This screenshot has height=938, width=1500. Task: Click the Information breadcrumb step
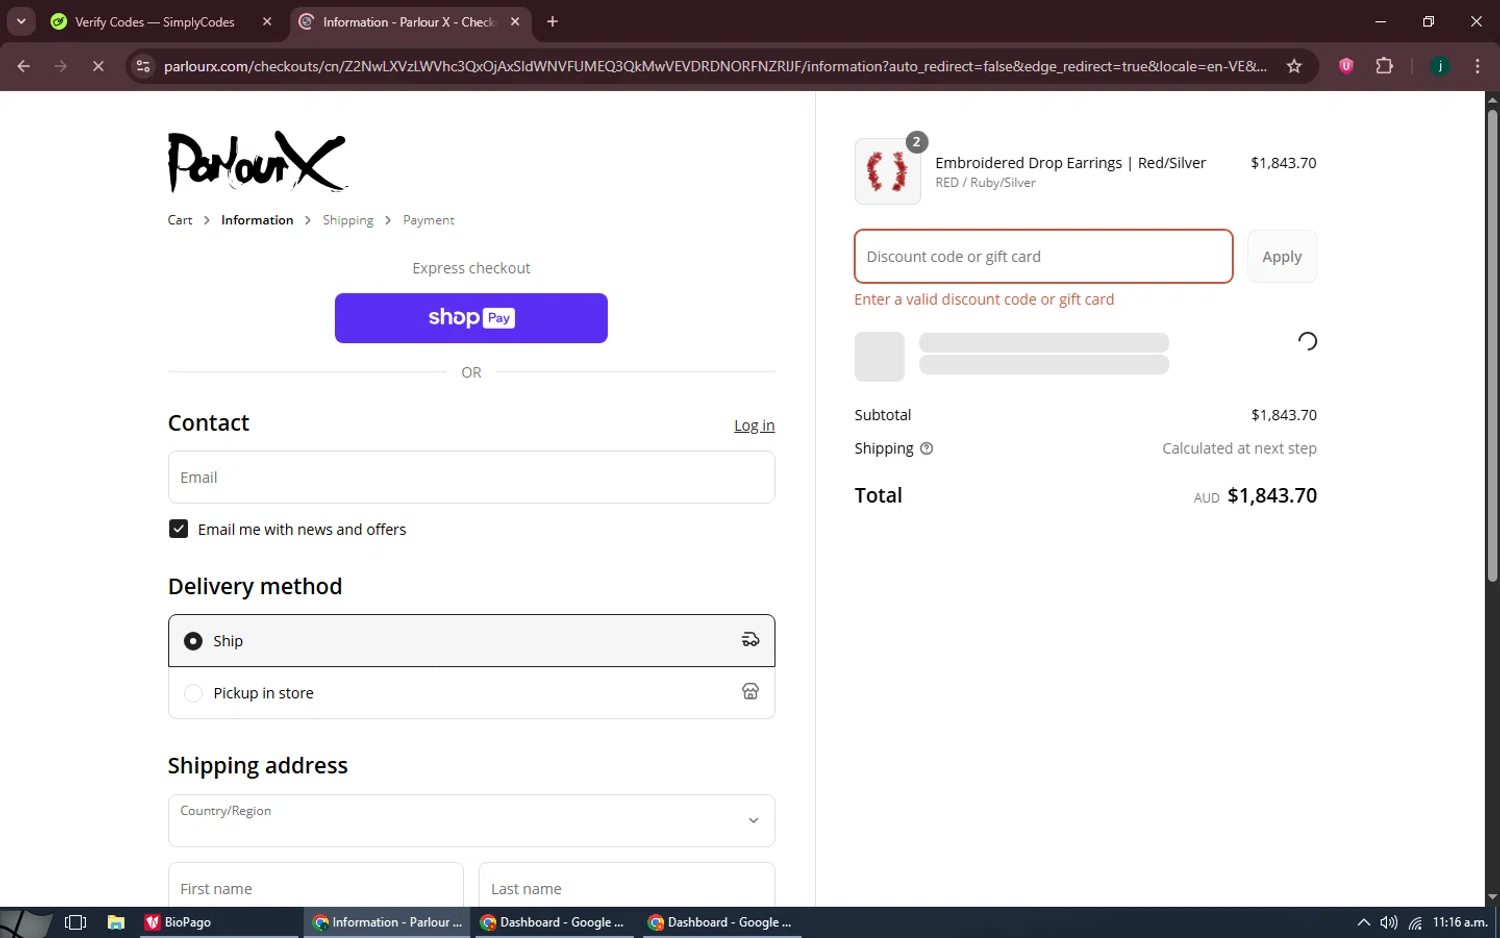257,220
